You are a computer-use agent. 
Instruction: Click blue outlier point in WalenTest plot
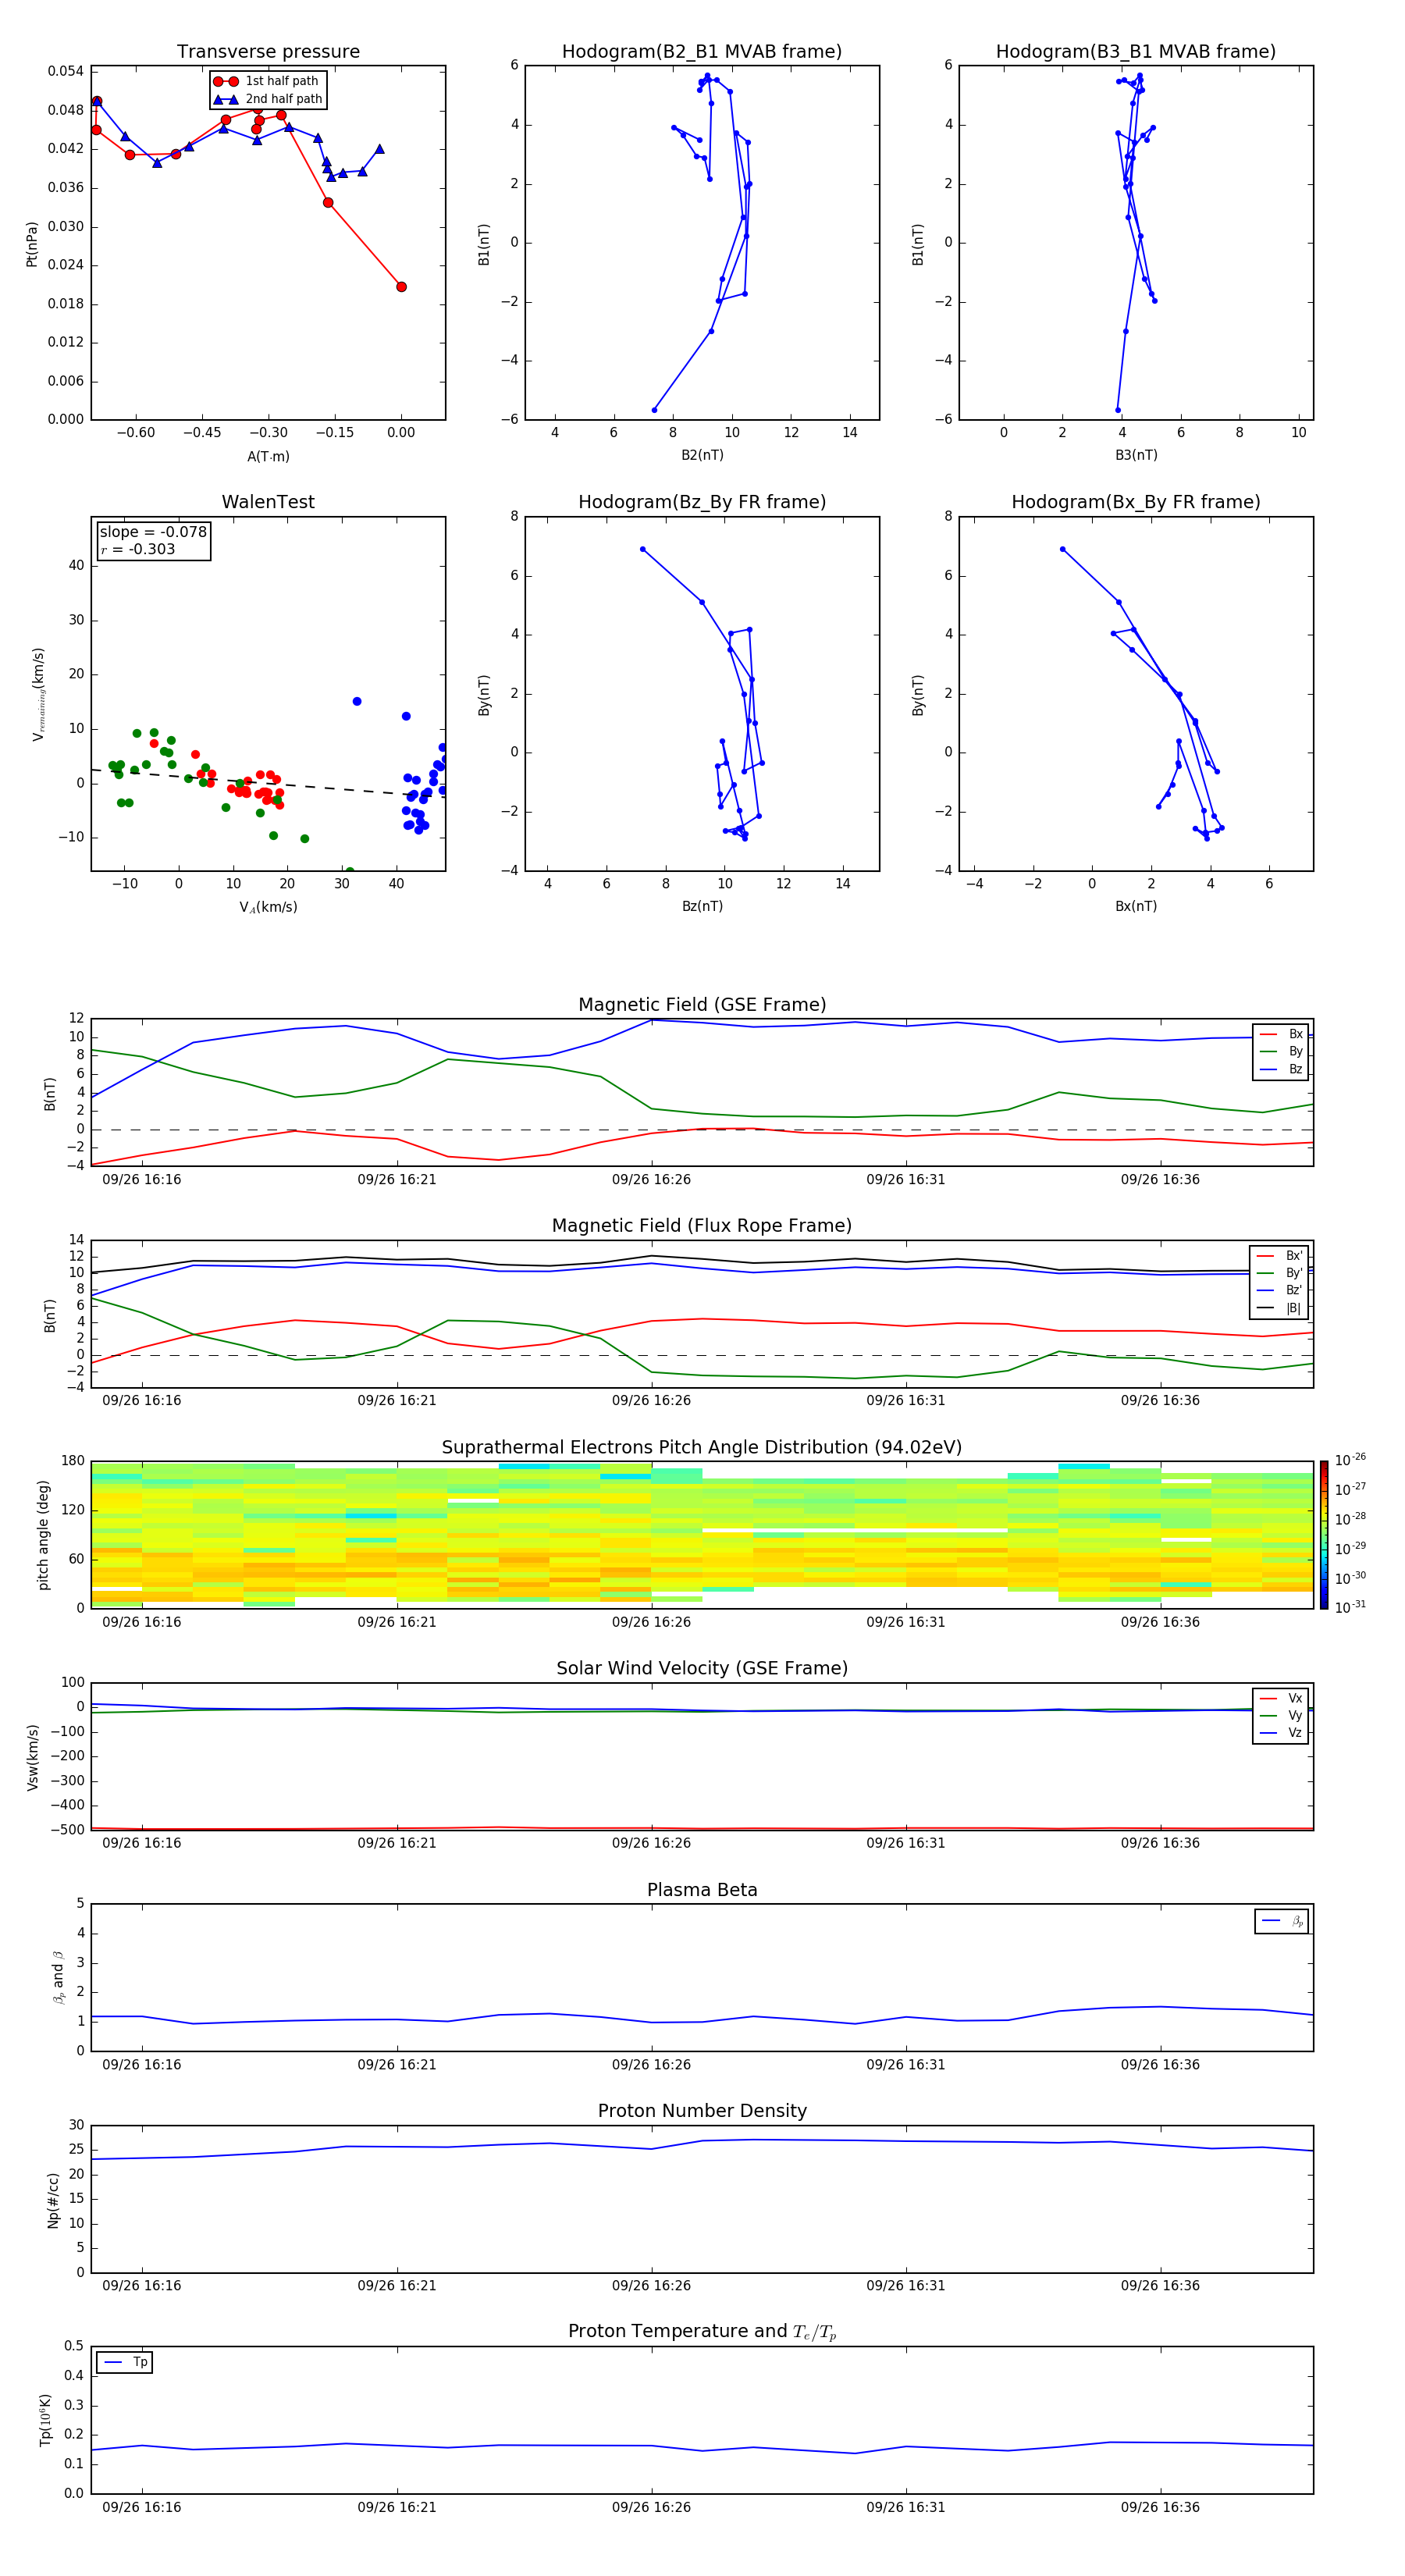click(357, 702)
